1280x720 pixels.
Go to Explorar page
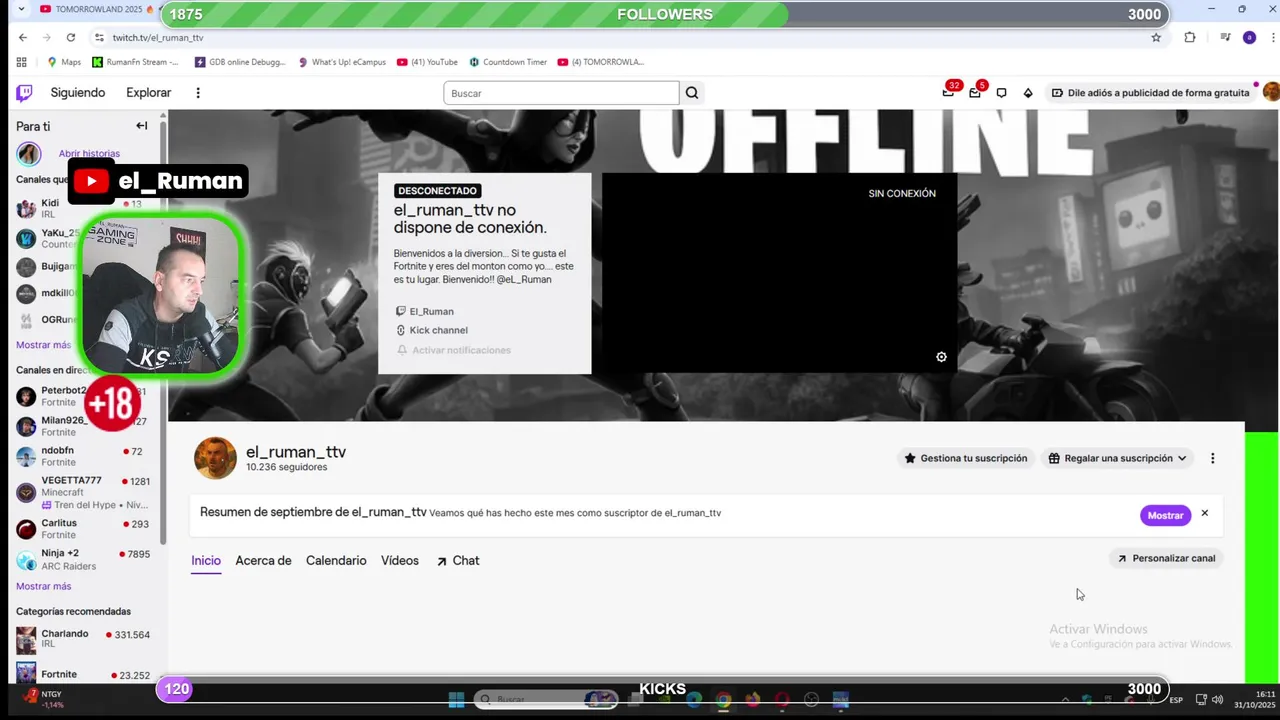149,93
